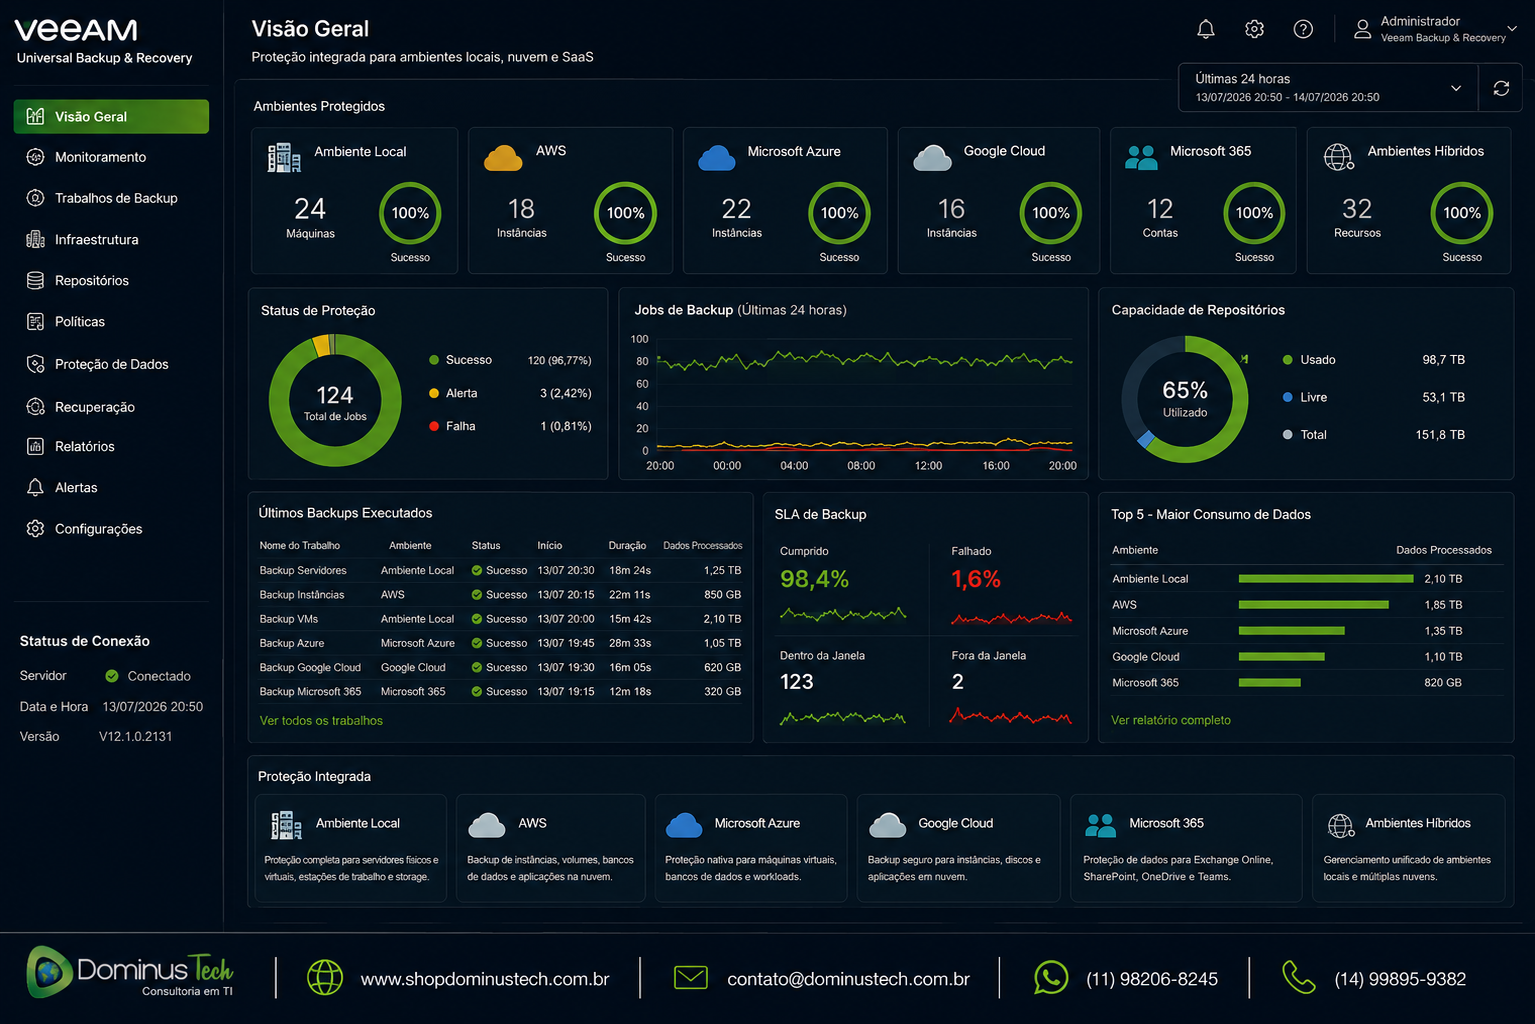Select Visão Geral in the sidebar
This screenshot has width=1535, height=1024.
pos(111,116)
